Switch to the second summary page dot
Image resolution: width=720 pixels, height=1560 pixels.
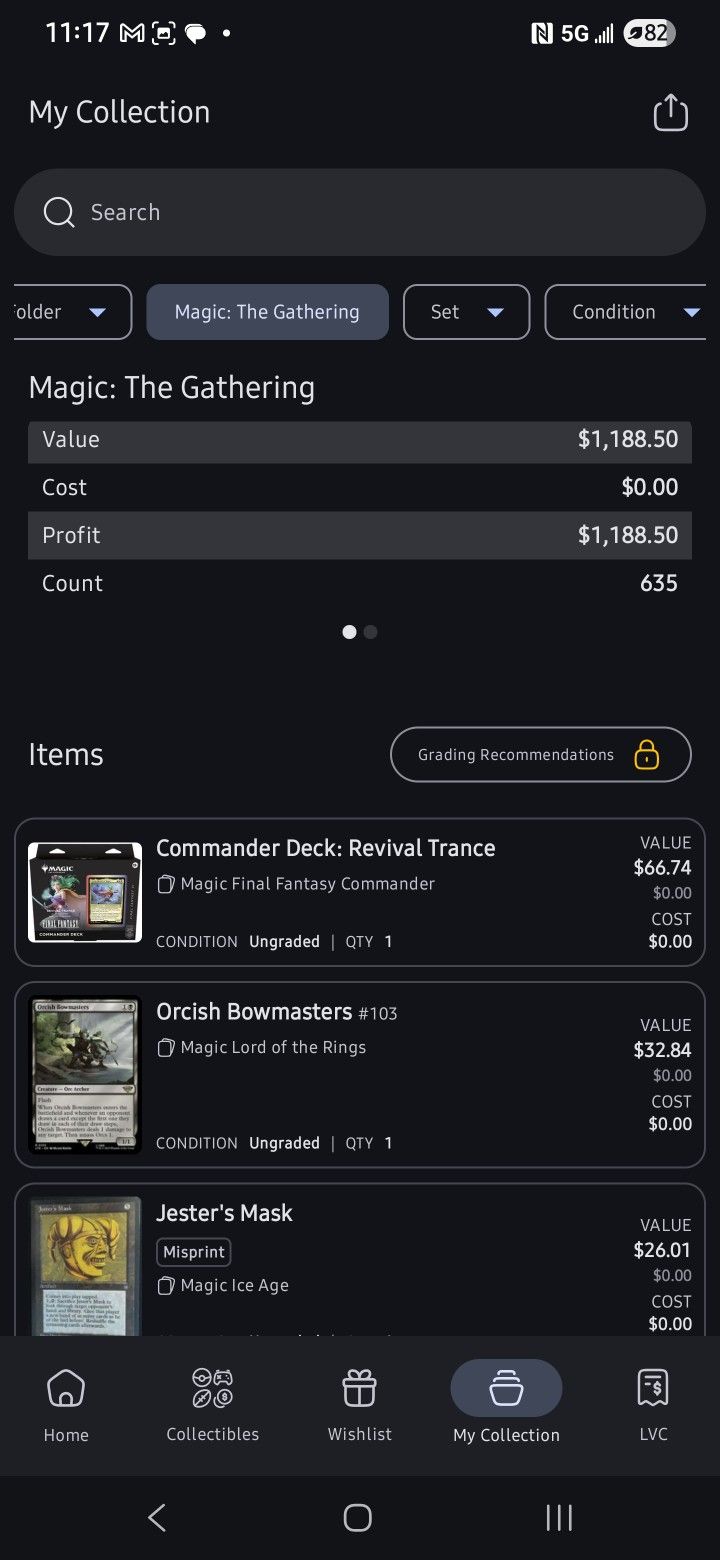pos(371,632)
